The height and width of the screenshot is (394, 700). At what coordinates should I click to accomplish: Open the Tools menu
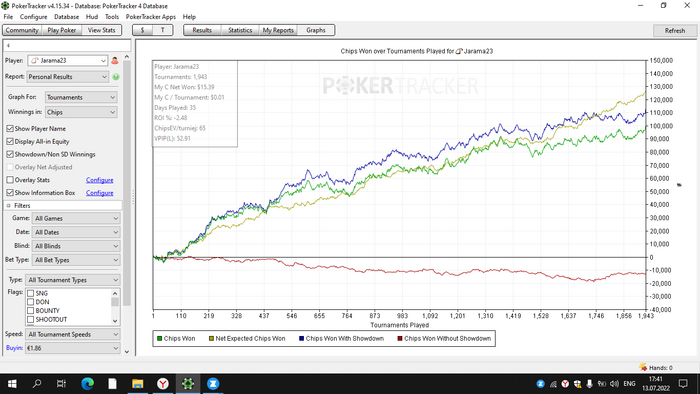click(x=112, y=17)
